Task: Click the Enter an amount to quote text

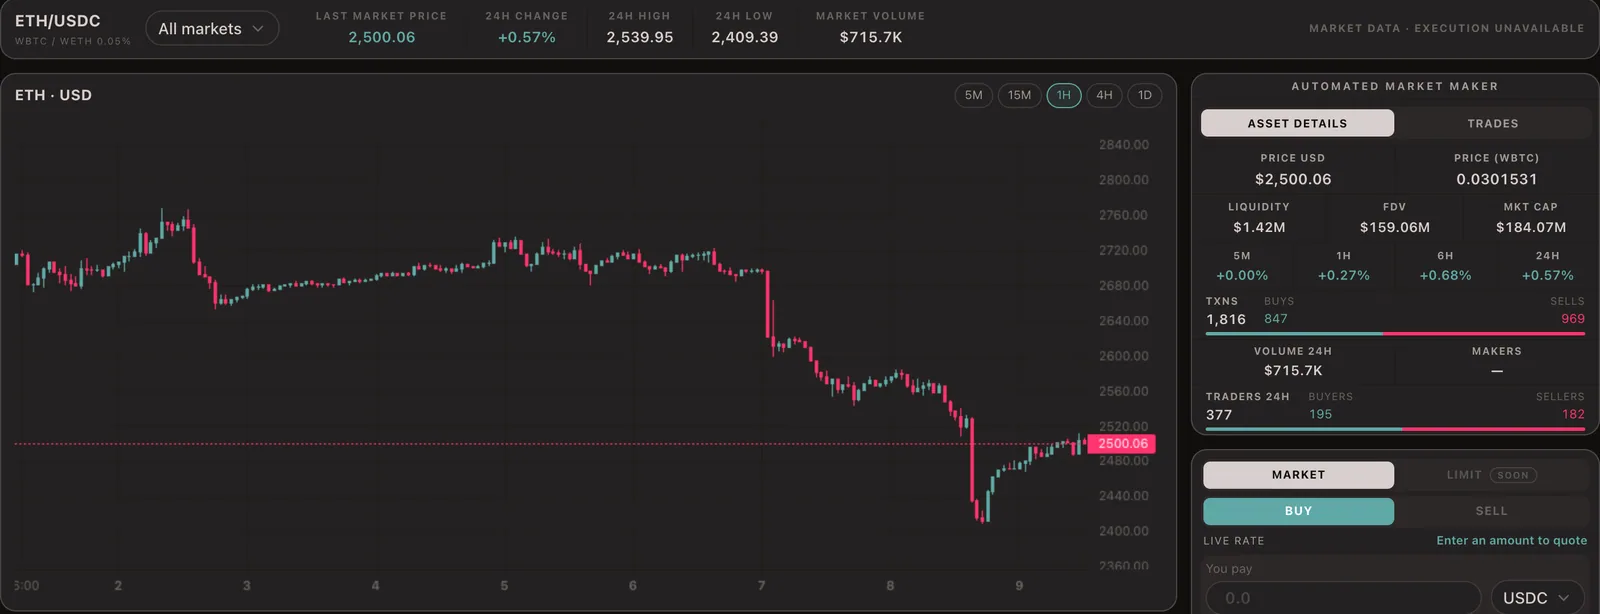Action: click(x=1512, y=541)
